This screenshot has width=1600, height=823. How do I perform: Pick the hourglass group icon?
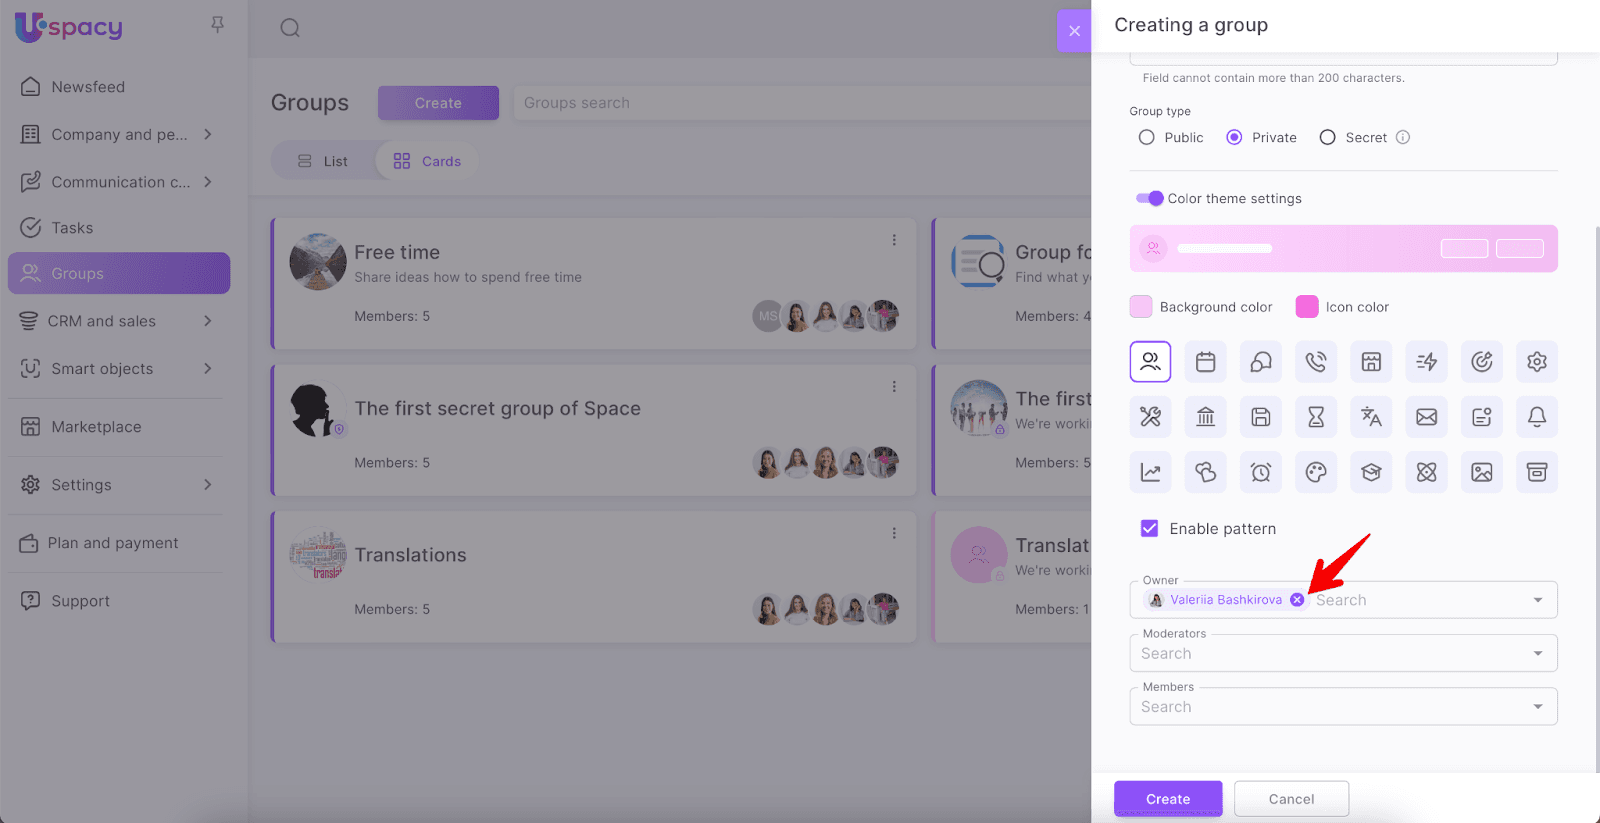[1316, 417]
